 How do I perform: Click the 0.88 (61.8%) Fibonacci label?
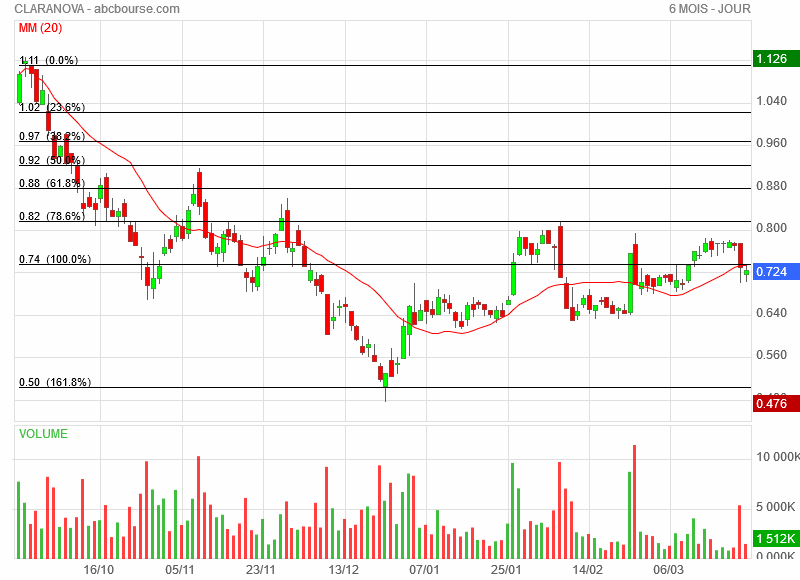52,183
